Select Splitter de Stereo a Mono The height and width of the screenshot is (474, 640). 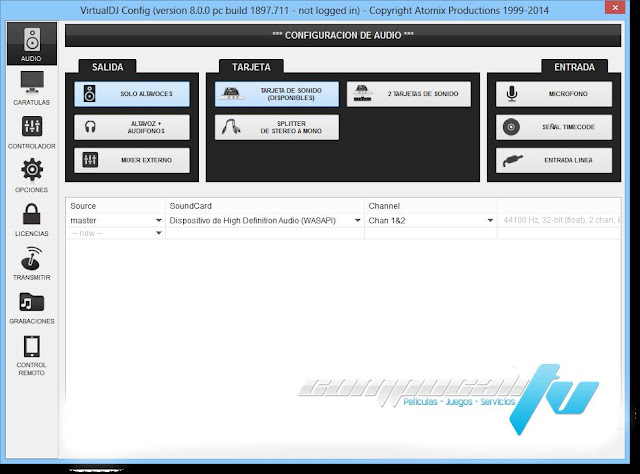[x=277, y=127]
